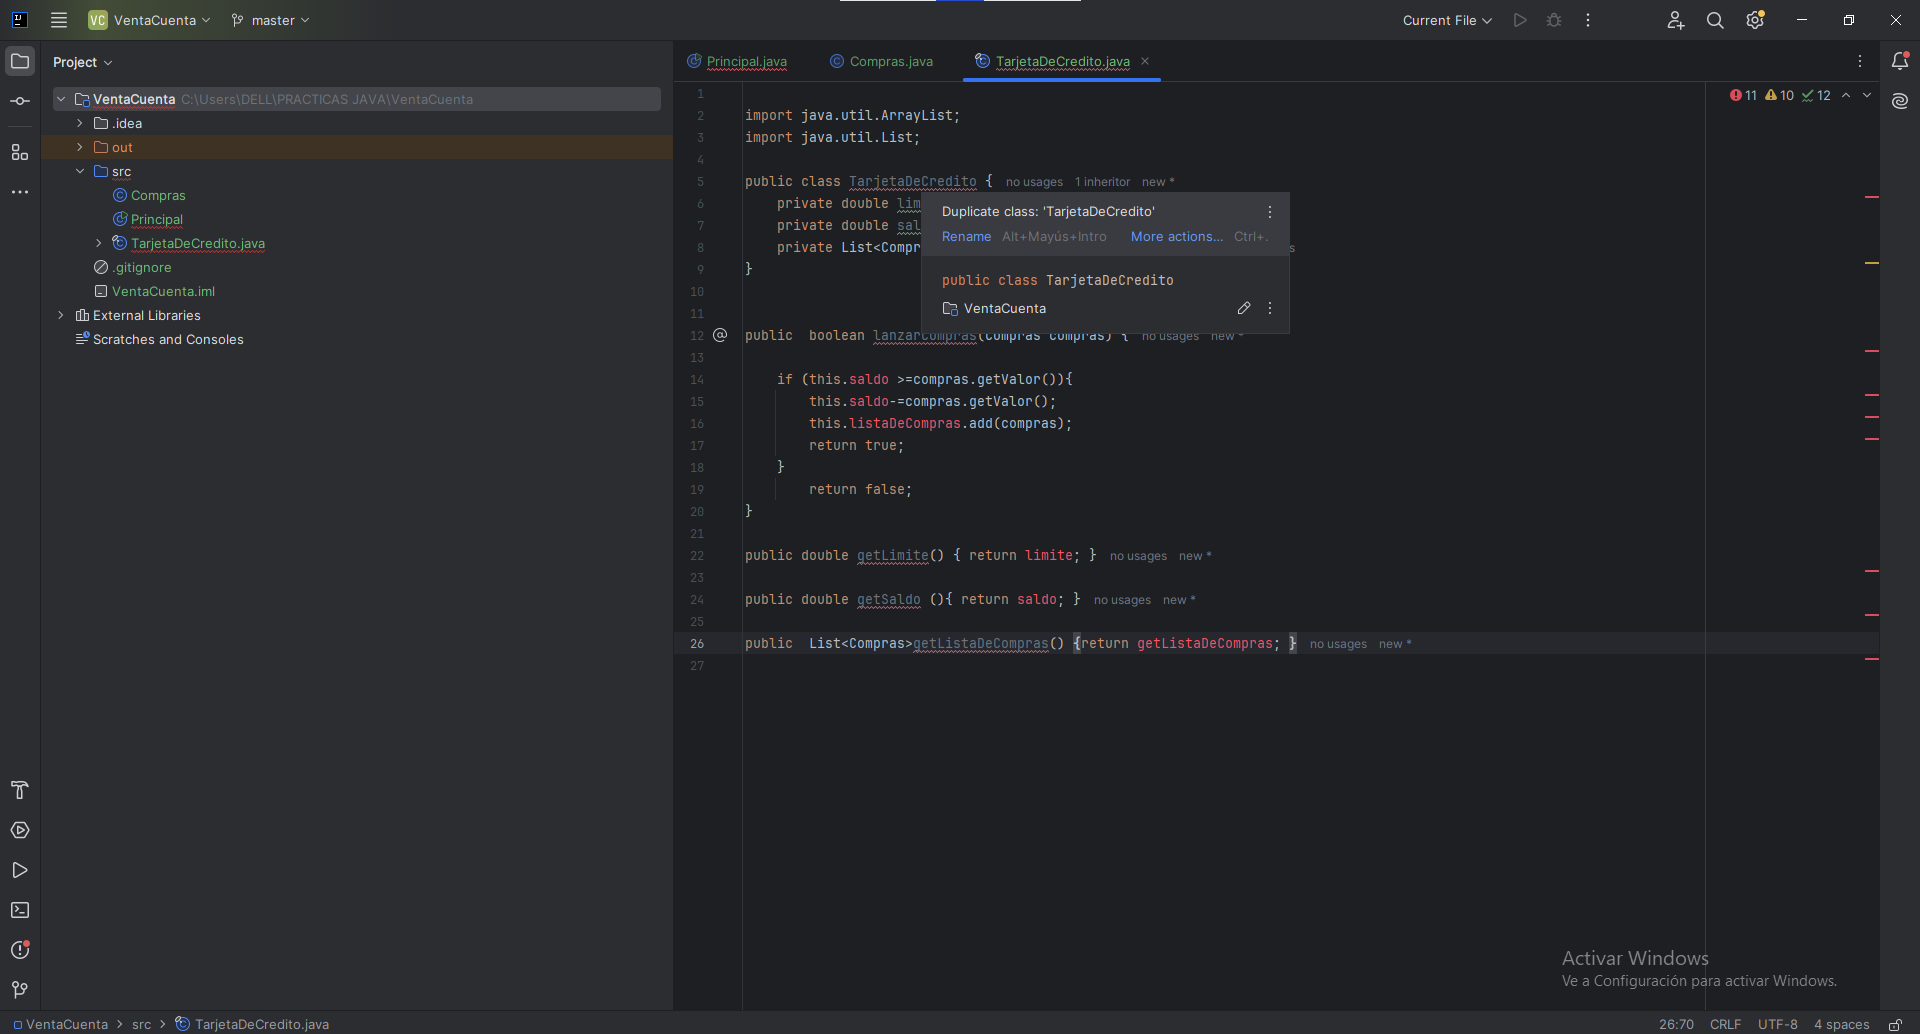Select TarjetaDeCredito.java tab

1062,61
